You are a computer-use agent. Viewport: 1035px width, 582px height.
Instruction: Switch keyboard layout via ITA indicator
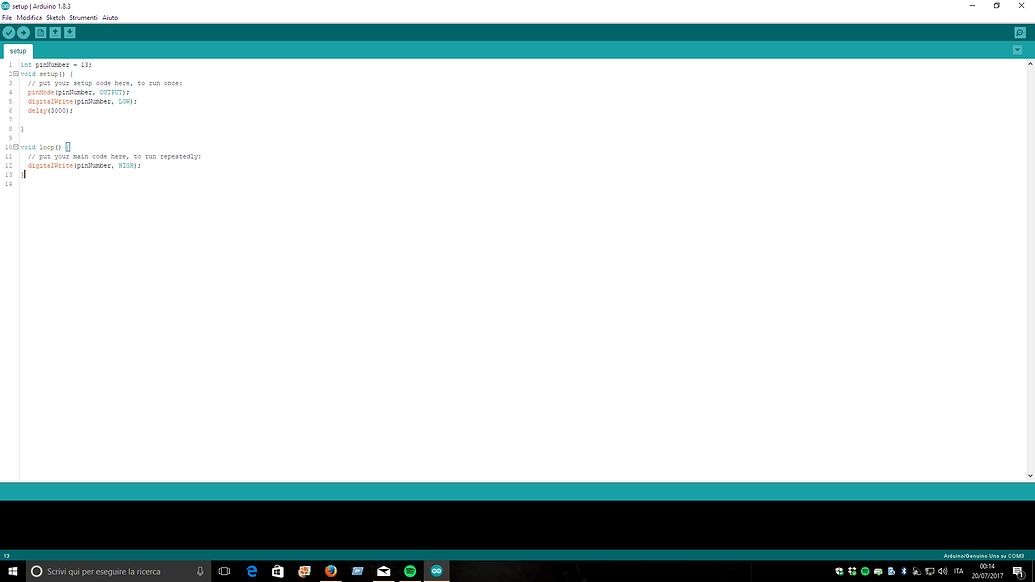click(958, 571)
